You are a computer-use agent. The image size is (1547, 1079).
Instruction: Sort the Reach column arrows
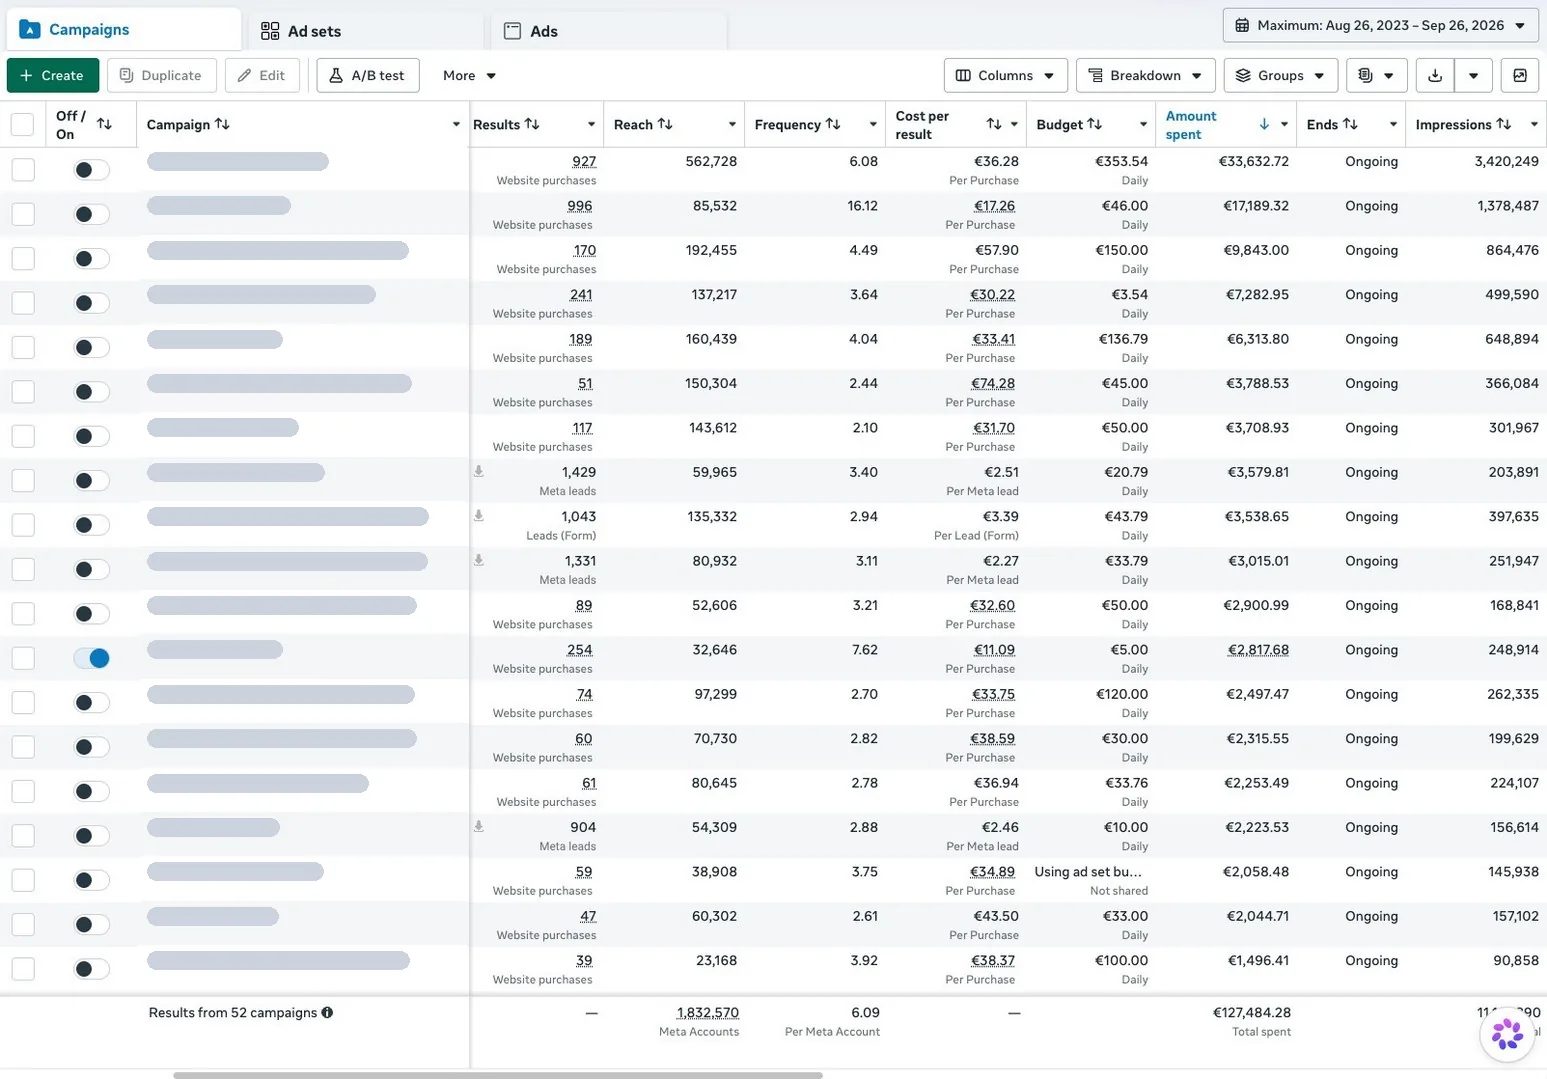665,124
